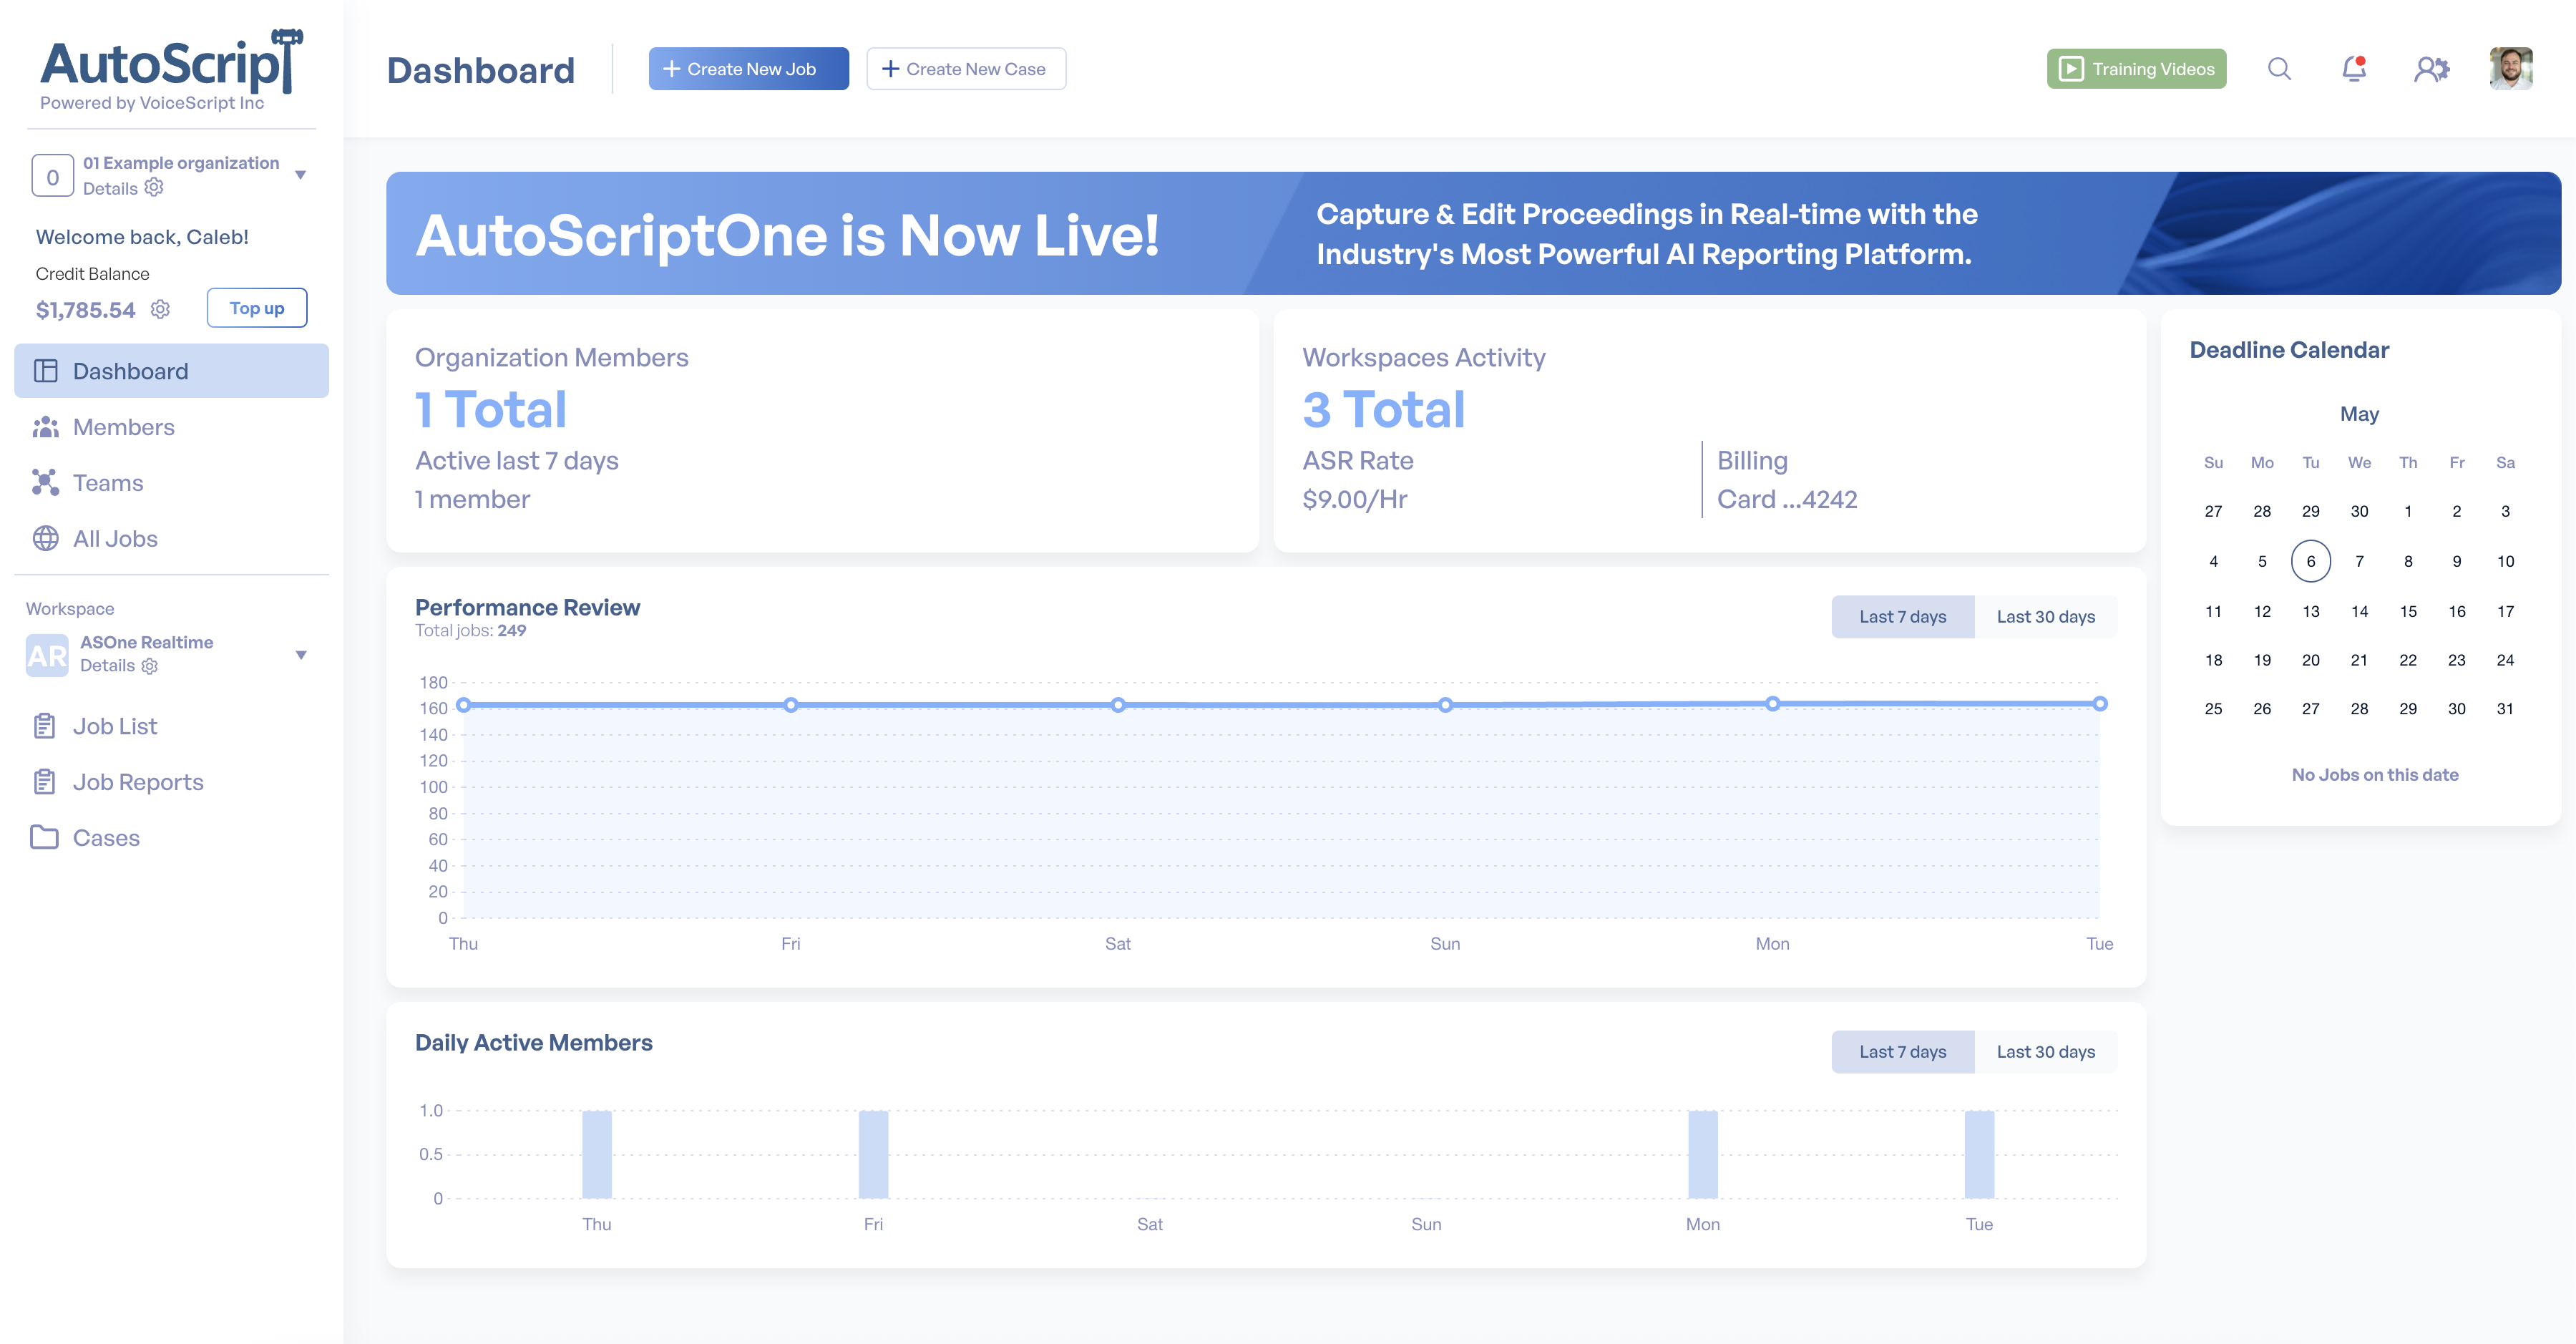Click the organization 0 avatar box

[x=53, y=176]
